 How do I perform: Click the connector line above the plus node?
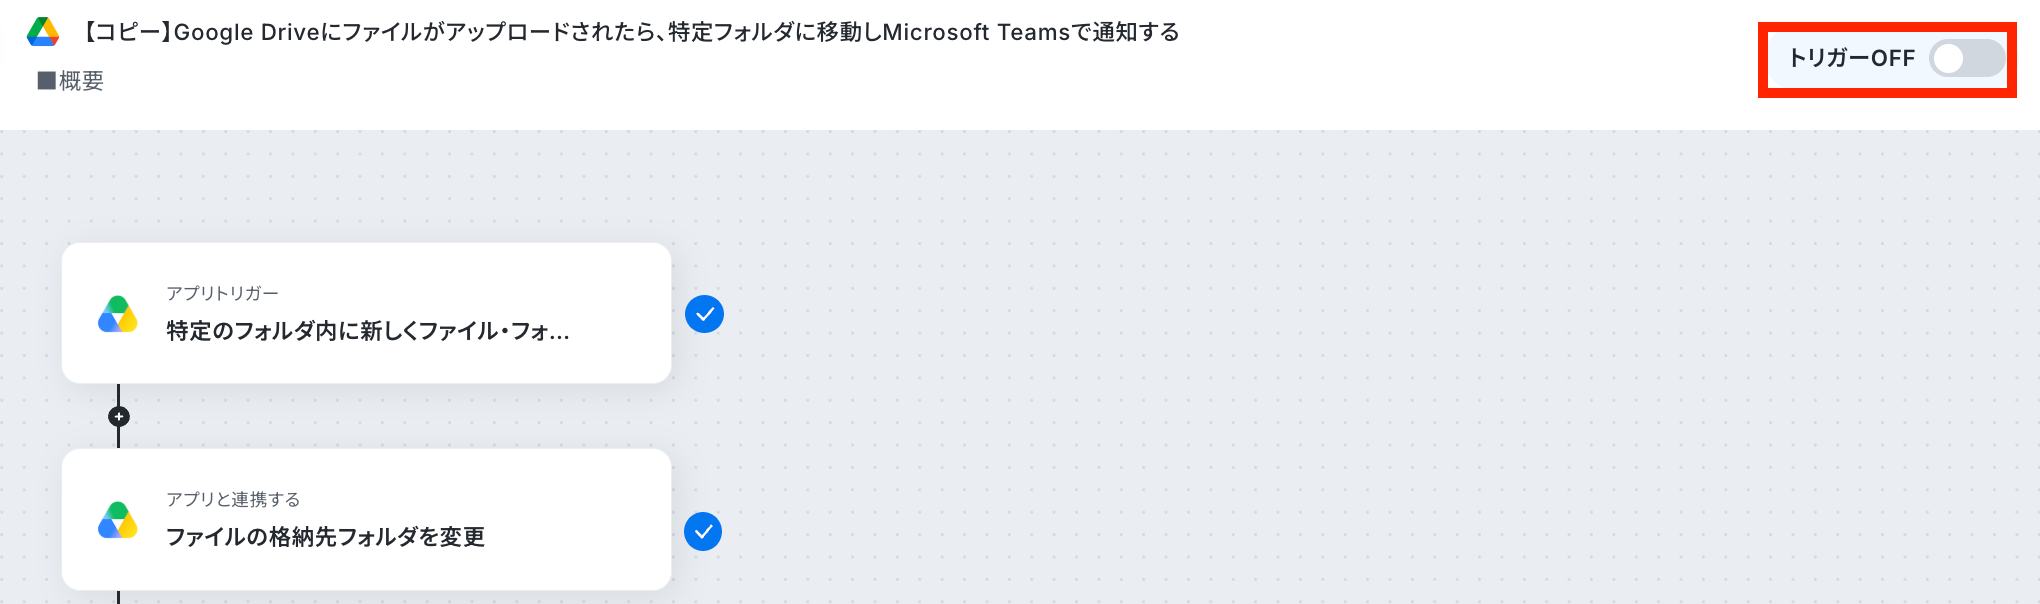pos(118,394)
